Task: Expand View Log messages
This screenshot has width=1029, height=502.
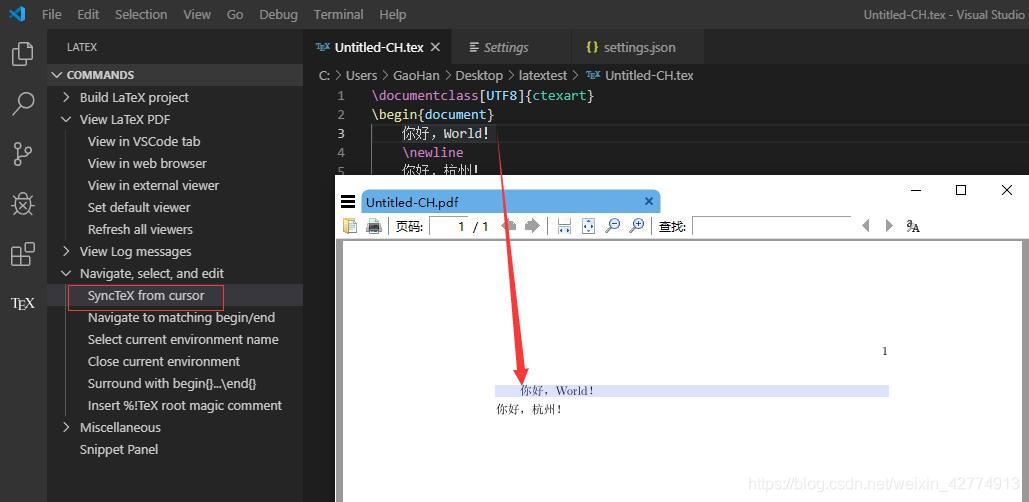Action: pos(66,251)
